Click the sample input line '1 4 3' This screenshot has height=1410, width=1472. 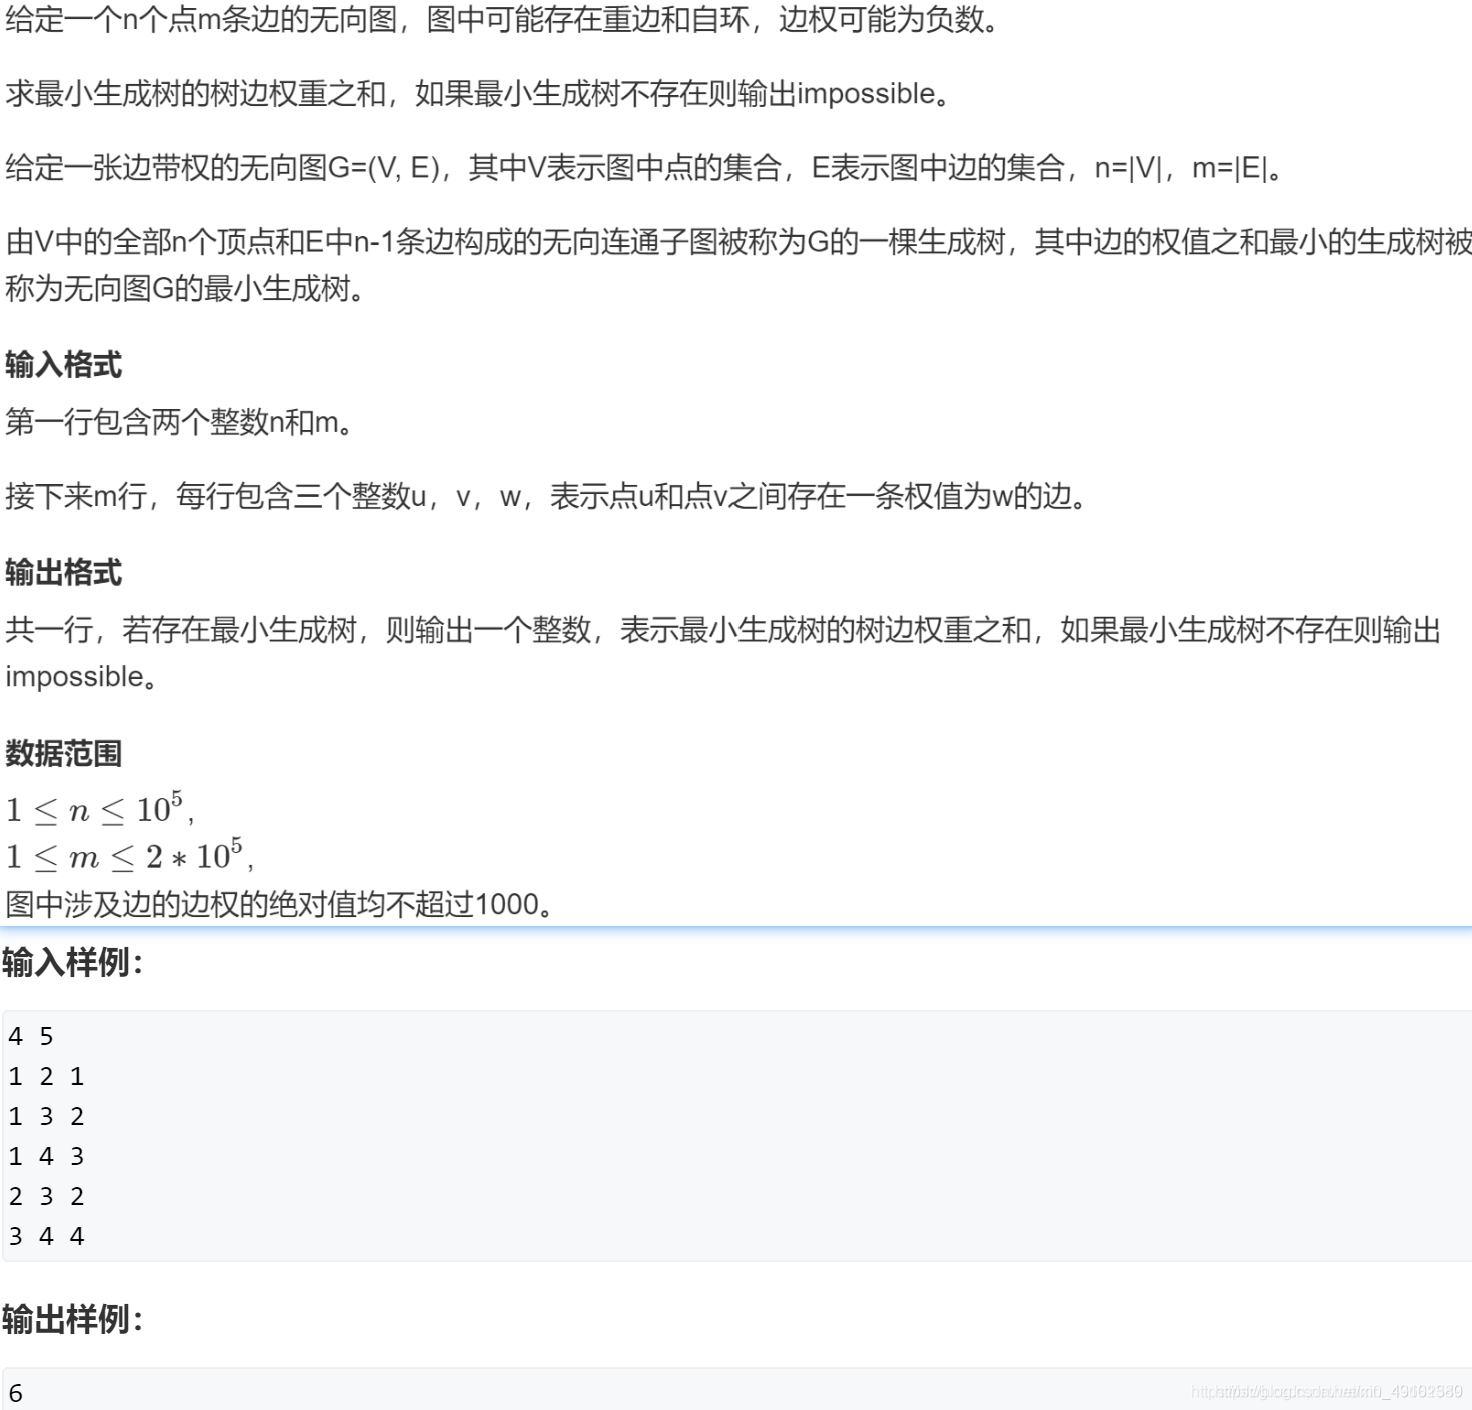46,1156
